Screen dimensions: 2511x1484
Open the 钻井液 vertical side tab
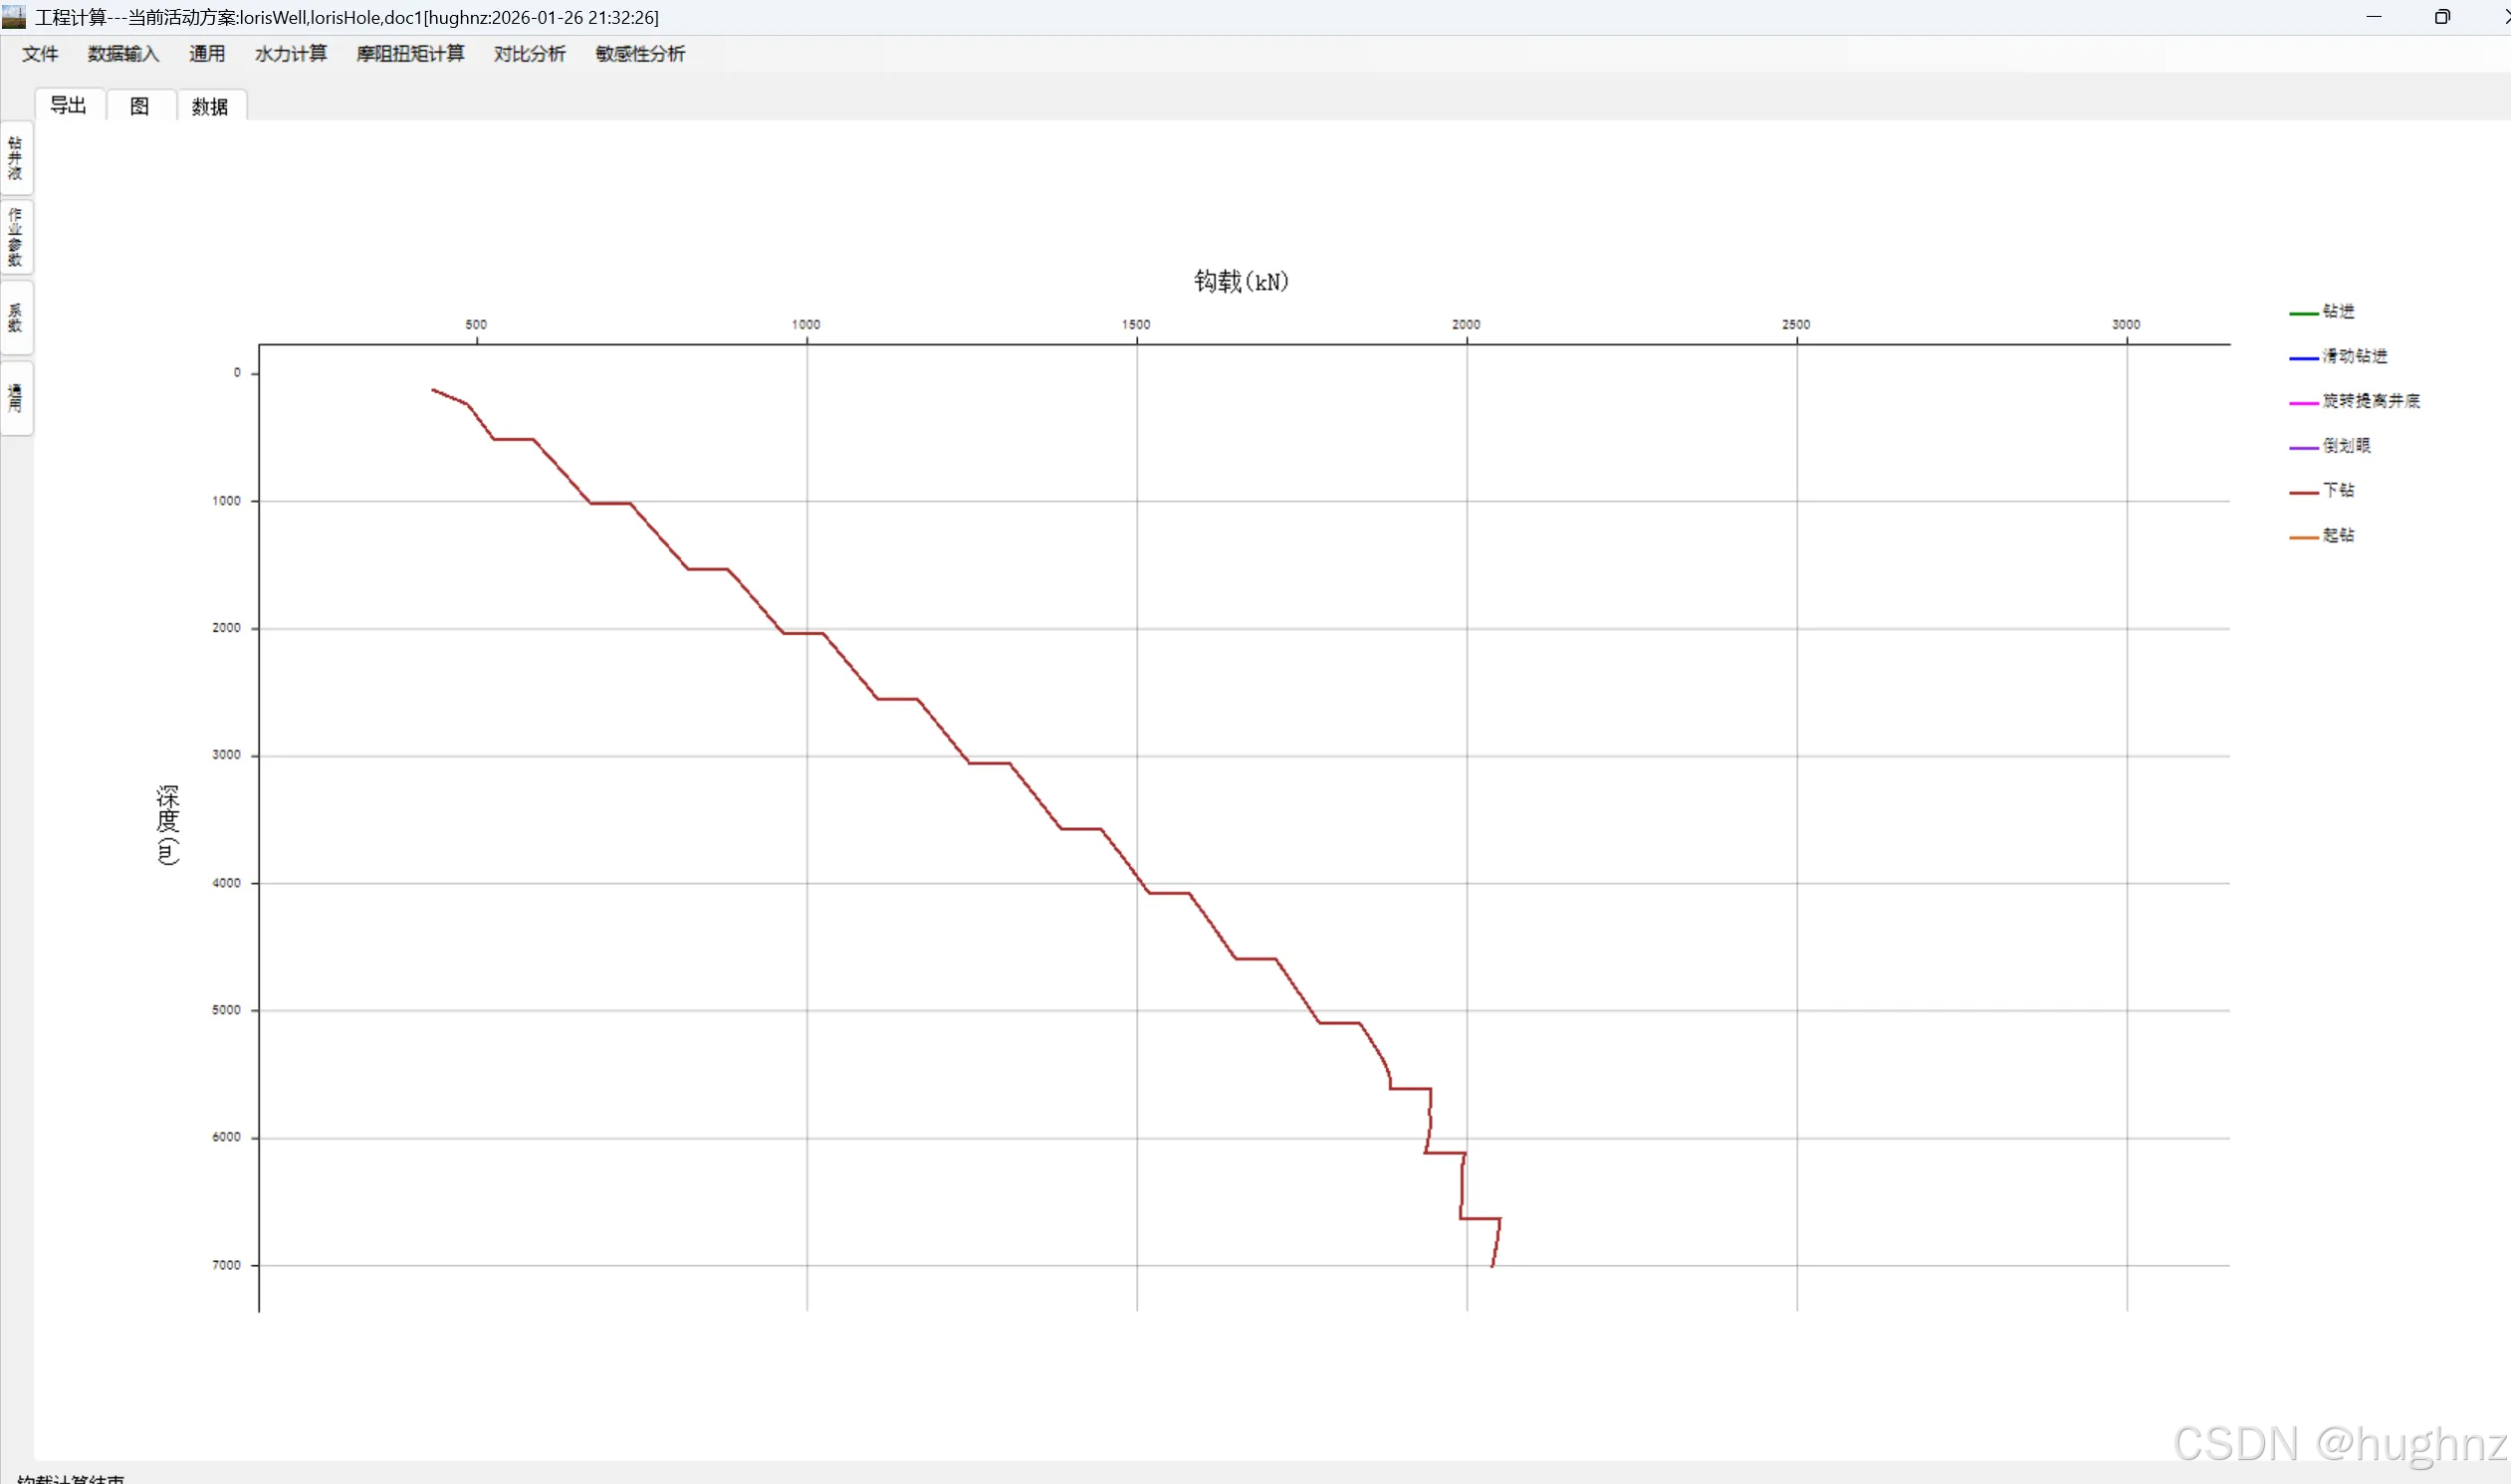[16, 159]
